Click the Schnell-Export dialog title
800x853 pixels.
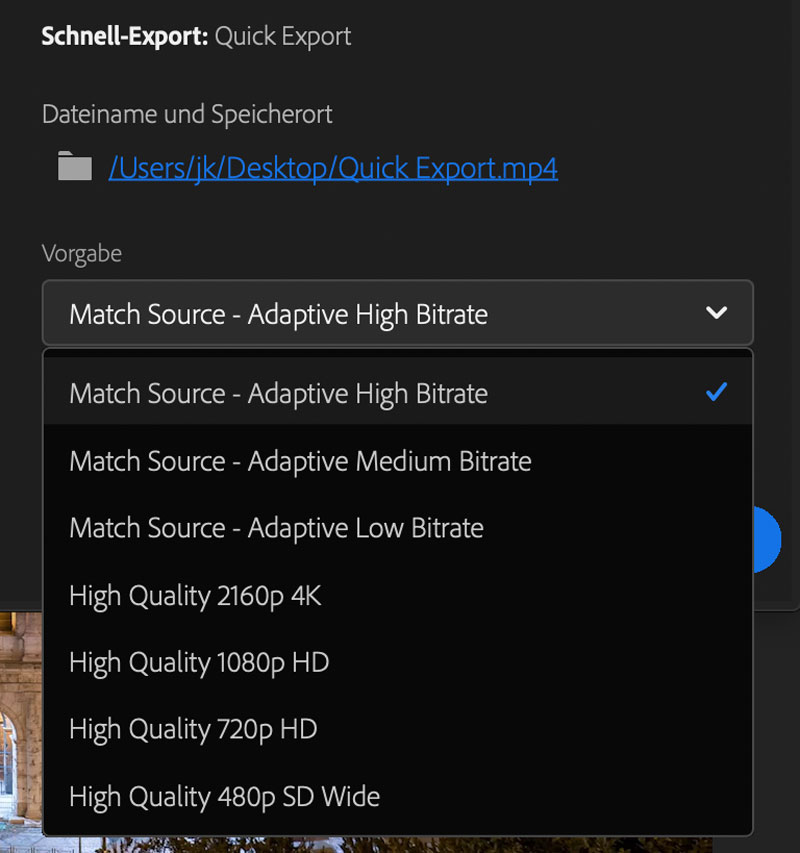tap(195, 36)
